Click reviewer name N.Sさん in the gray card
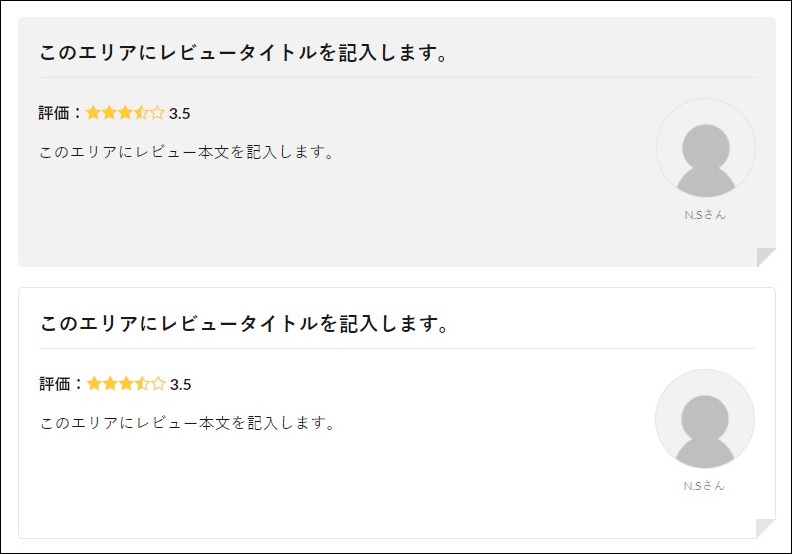The height and width of the screenshot is (554, 792). (705, 215)
